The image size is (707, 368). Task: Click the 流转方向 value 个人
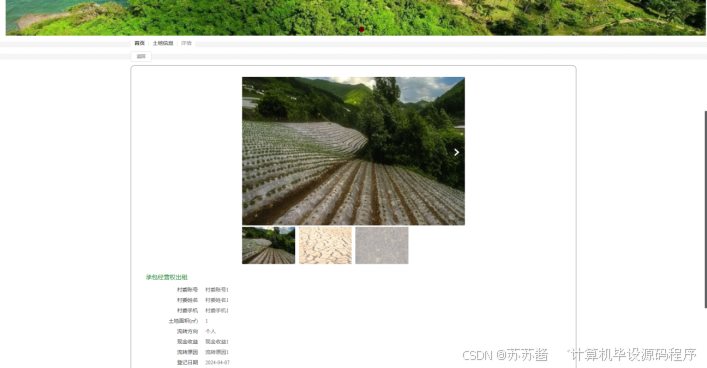211,331
